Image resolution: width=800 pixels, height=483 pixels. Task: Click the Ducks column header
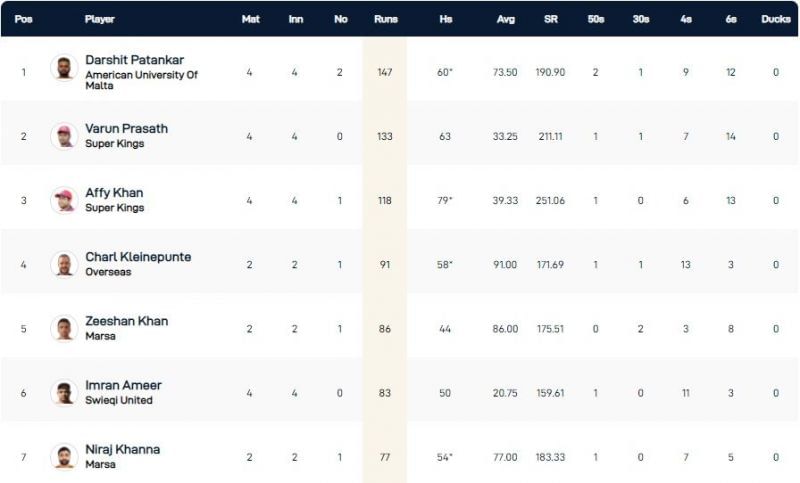click(x=775, y=19)
